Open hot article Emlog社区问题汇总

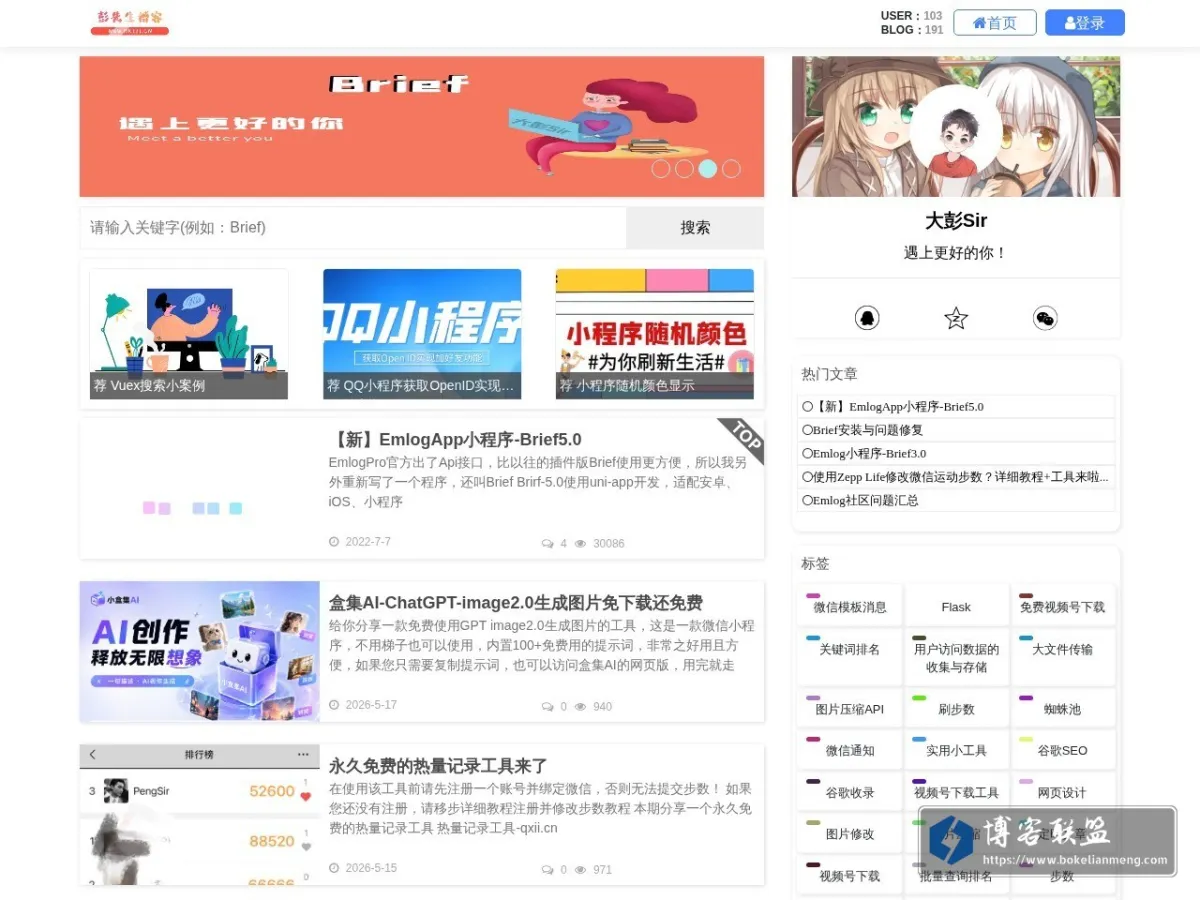[x=956, y=500]
